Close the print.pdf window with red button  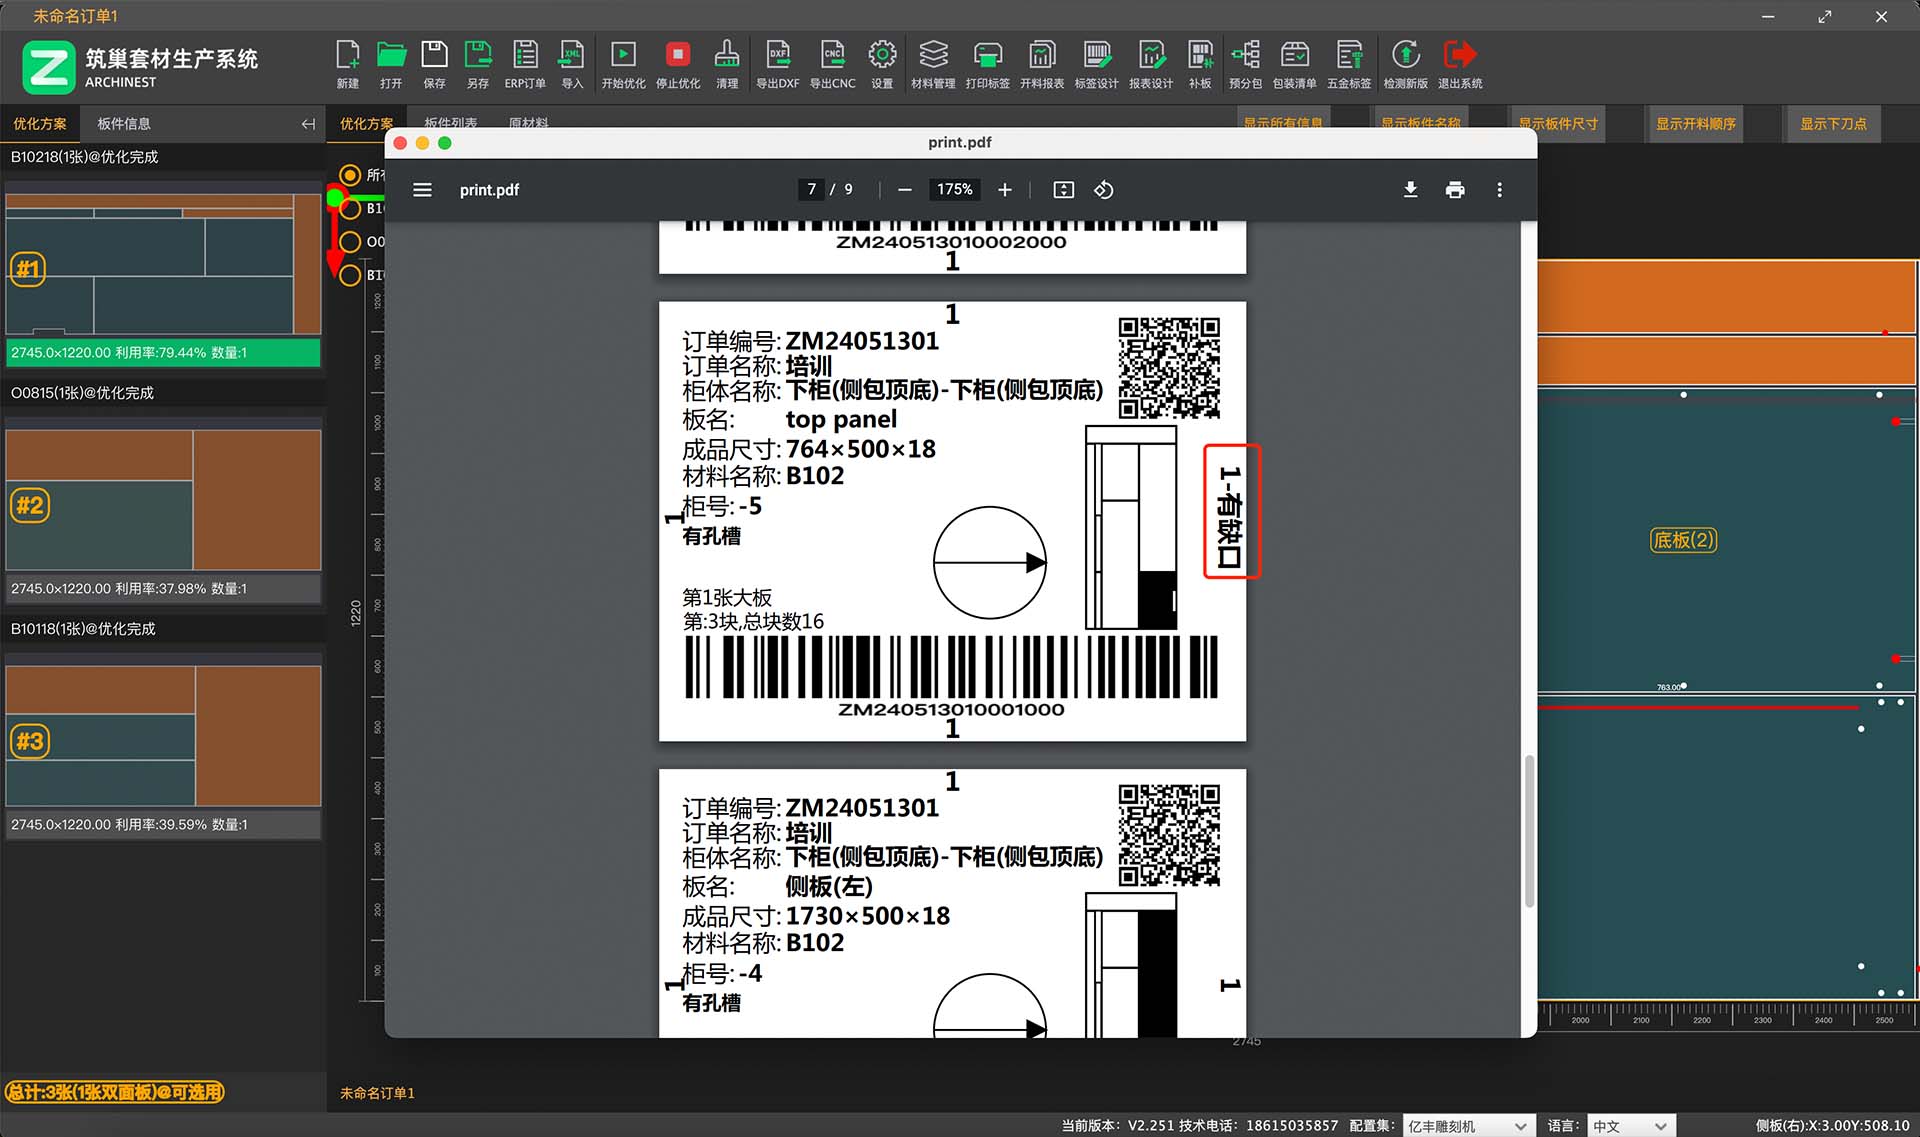pyautogui.click(x=400, y=143)
